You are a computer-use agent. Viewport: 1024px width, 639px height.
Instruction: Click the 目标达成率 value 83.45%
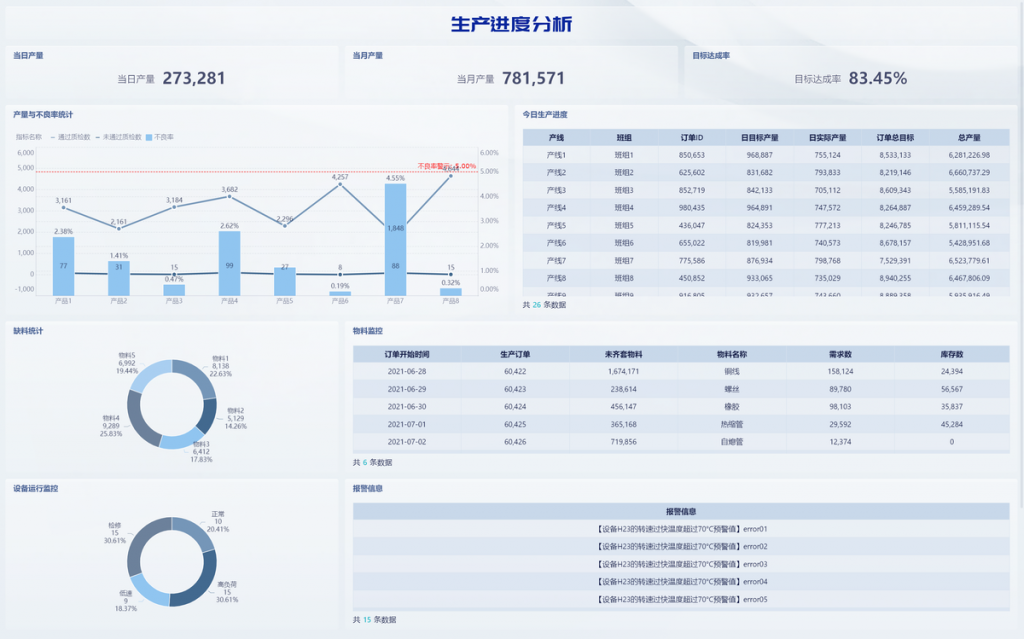pos(877,78)
